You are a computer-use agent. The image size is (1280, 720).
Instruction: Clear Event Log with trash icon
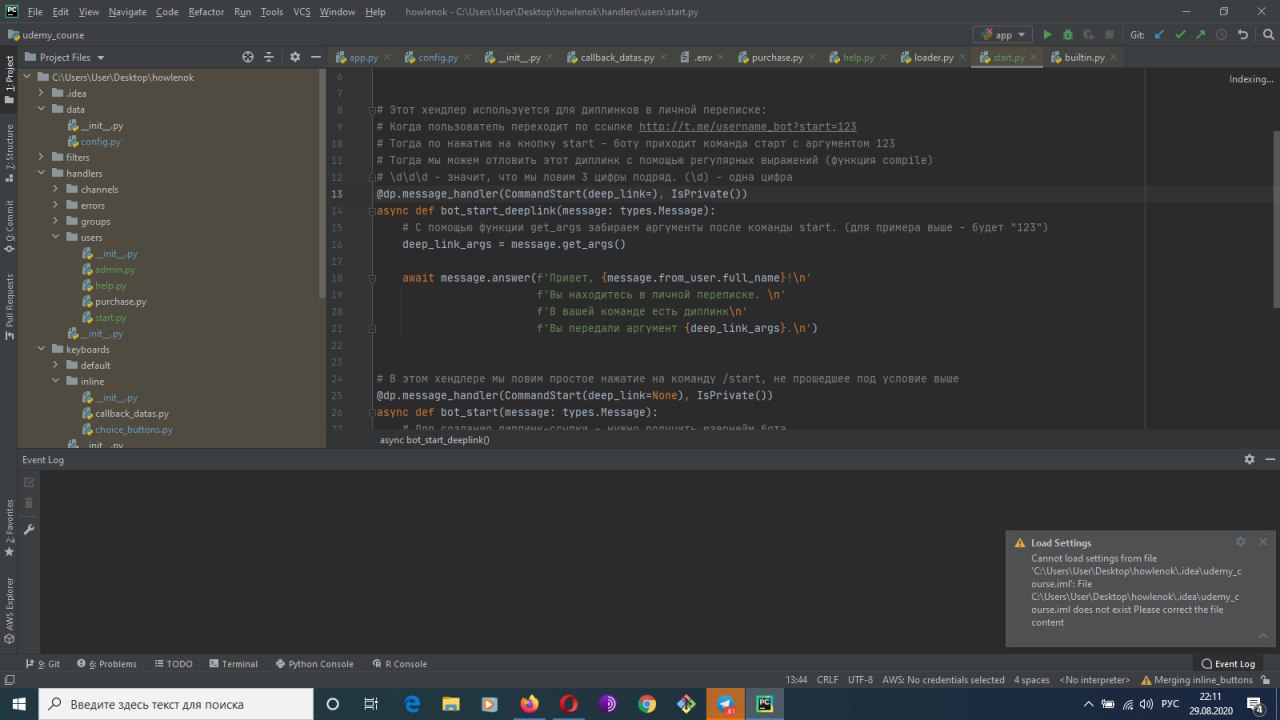[x=29, y=504]
